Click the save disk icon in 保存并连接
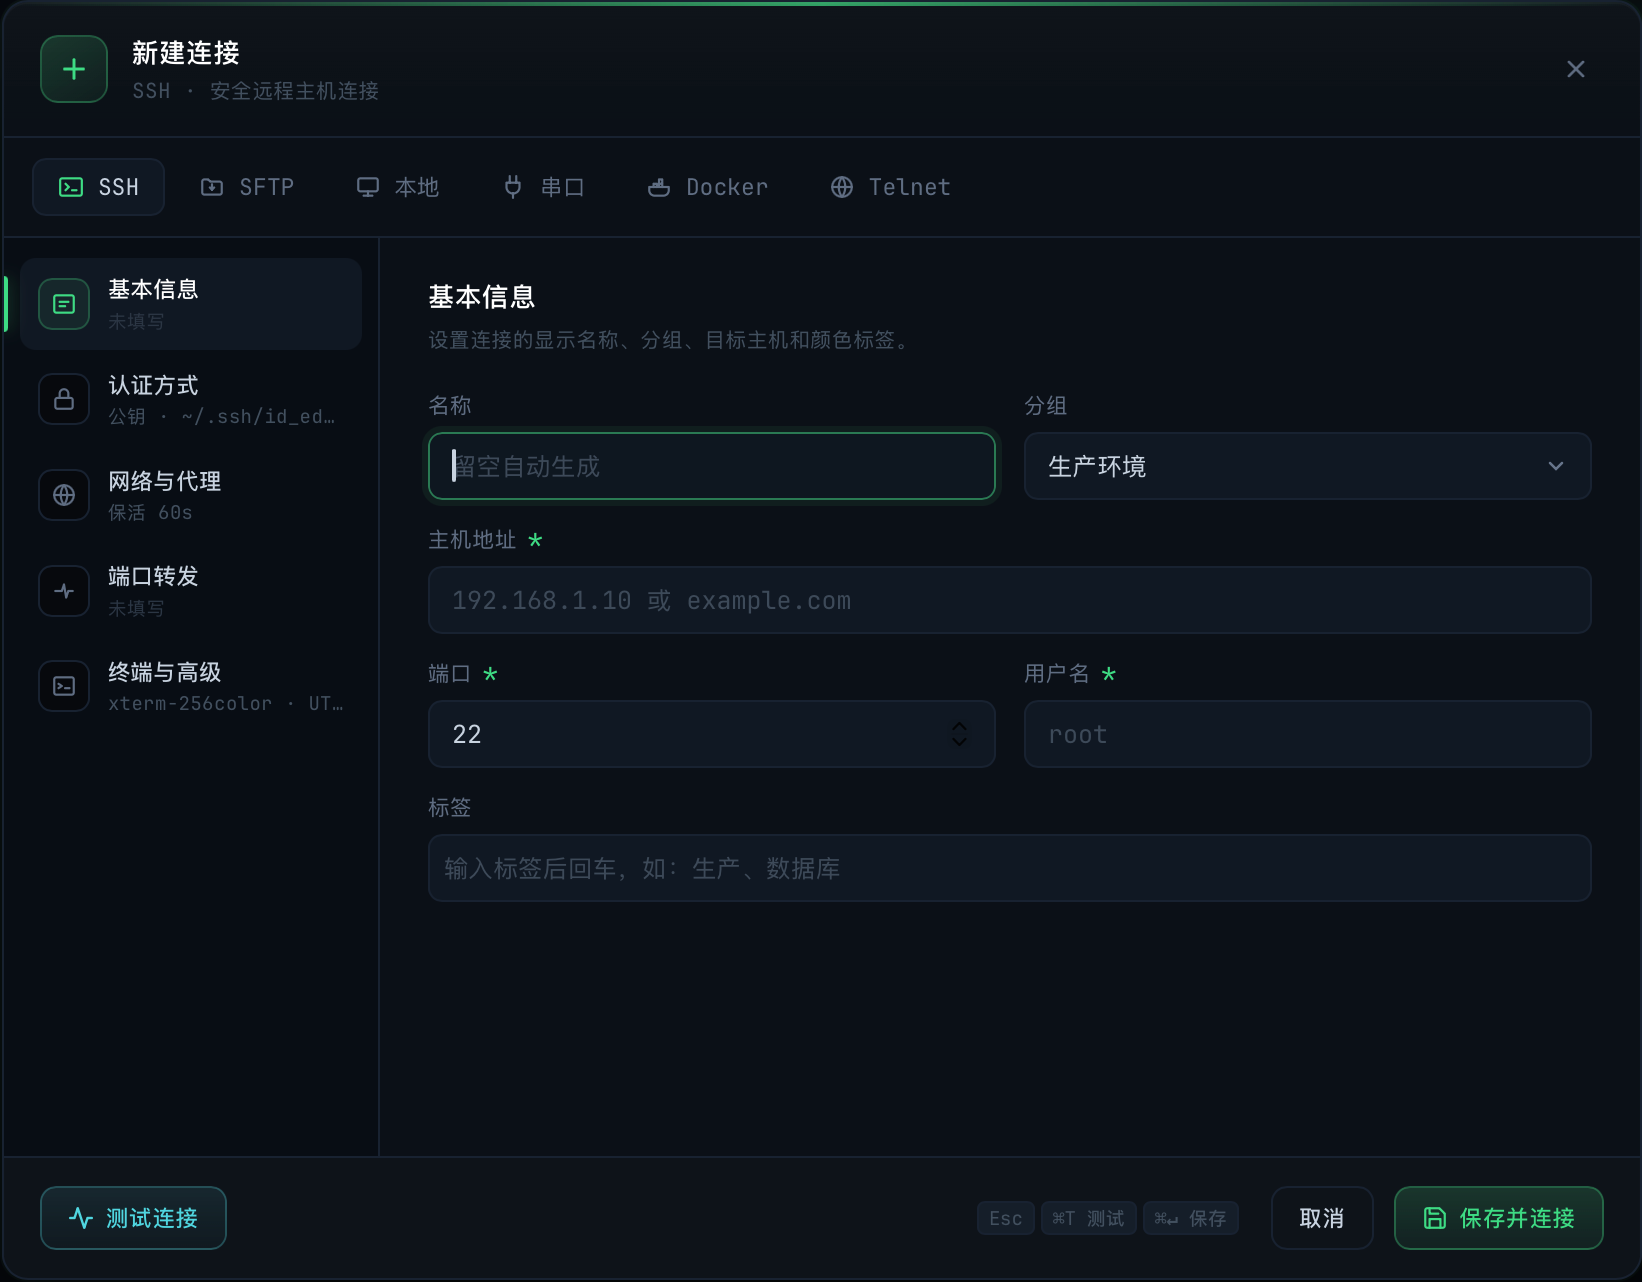The width and height of the screenshot is (1642, 1282). pyautogui.click(x=1435, y=1218)
